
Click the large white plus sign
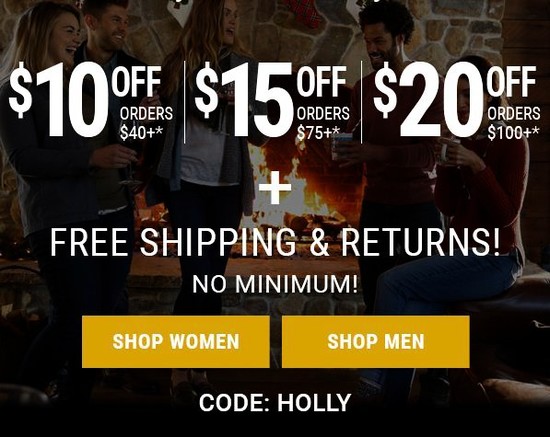(275, 188)
